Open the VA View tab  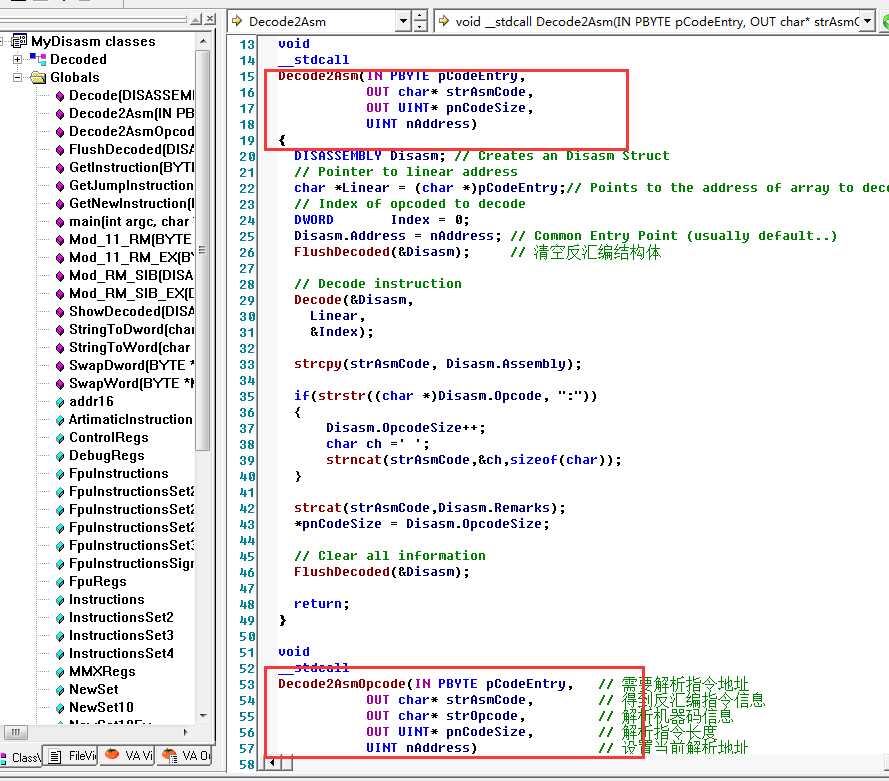[129, 756]
